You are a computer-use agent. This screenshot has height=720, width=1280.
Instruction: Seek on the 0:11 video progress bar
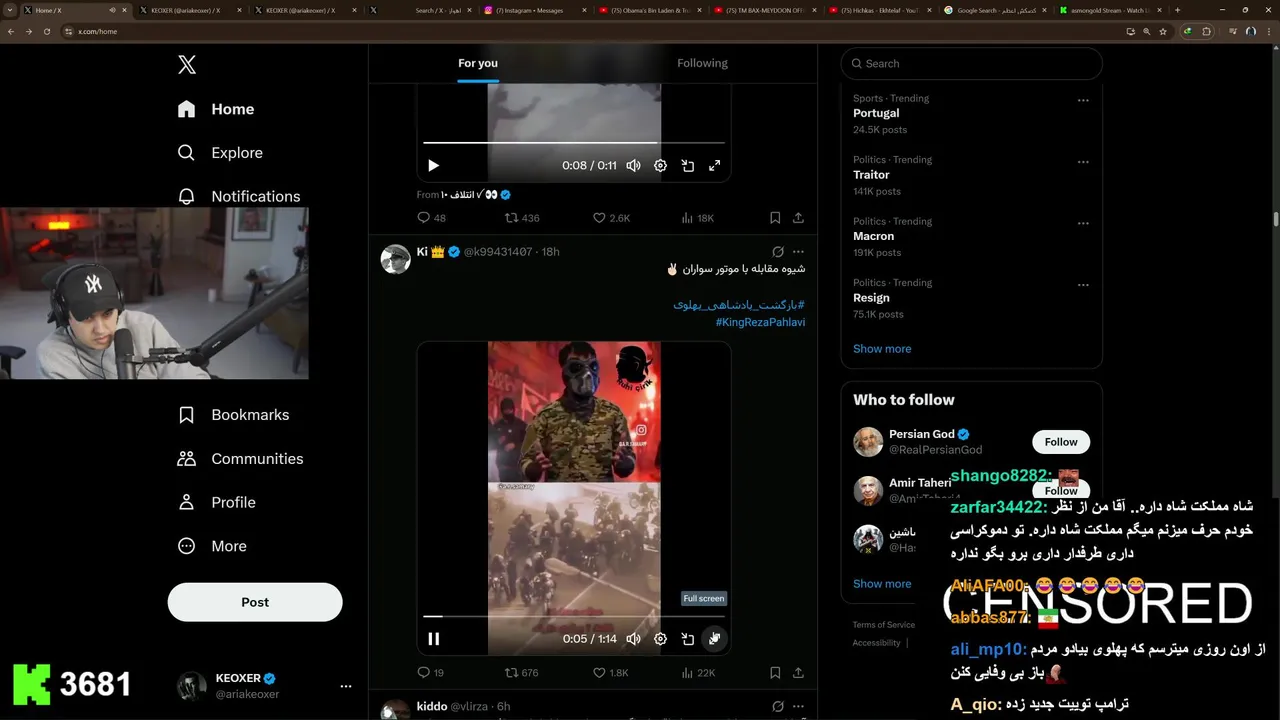tap(574, 143)
